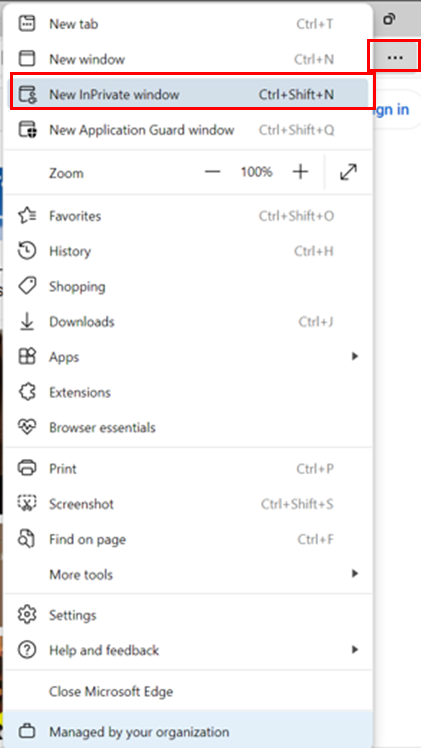This screenshot has width=421, height=748.
Task: Open the Settings and more ellipsis button
Action: pyautogui.click(x=395, y=58)
